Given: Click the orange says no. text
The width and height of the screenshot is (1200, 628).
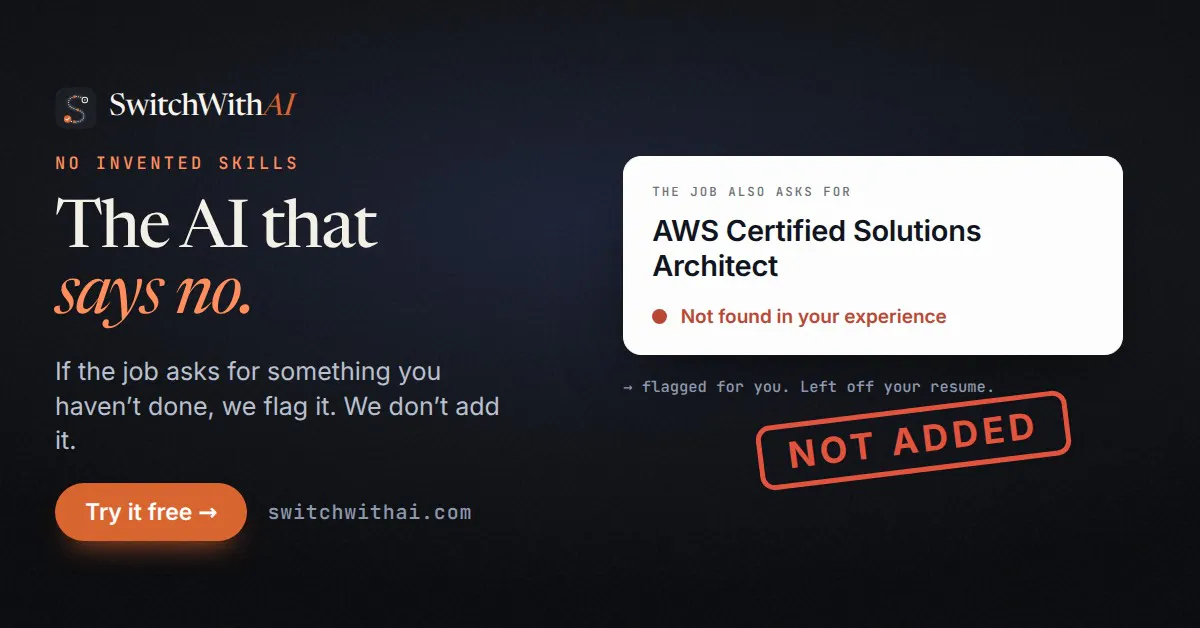Looking at the screenshot, I should point(153,294).
